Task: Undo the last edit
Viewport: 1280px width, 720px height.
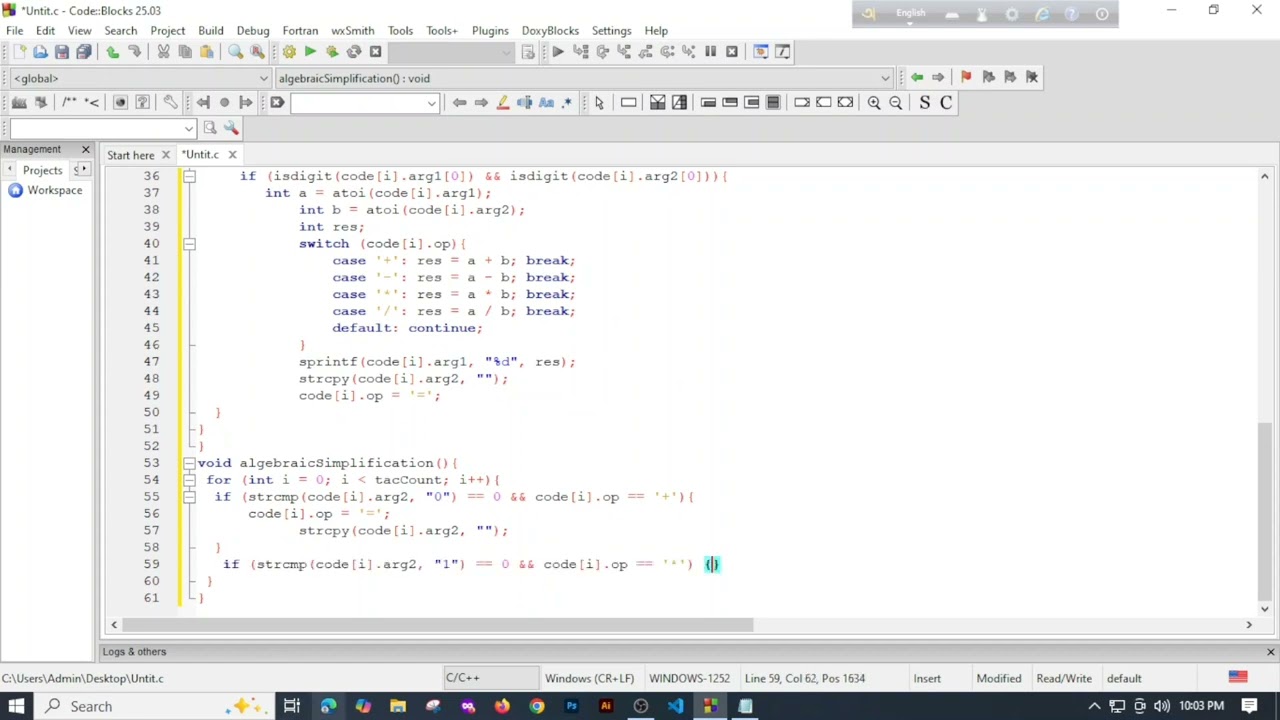Action: [x=113, y=52]
